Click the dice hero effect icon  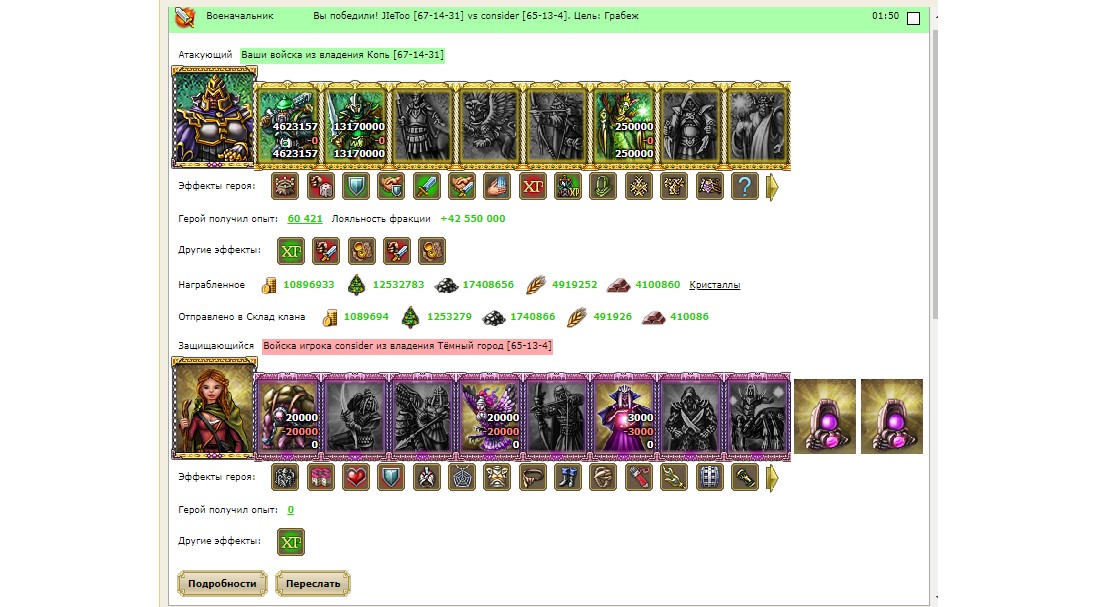(x=320, y=187)
